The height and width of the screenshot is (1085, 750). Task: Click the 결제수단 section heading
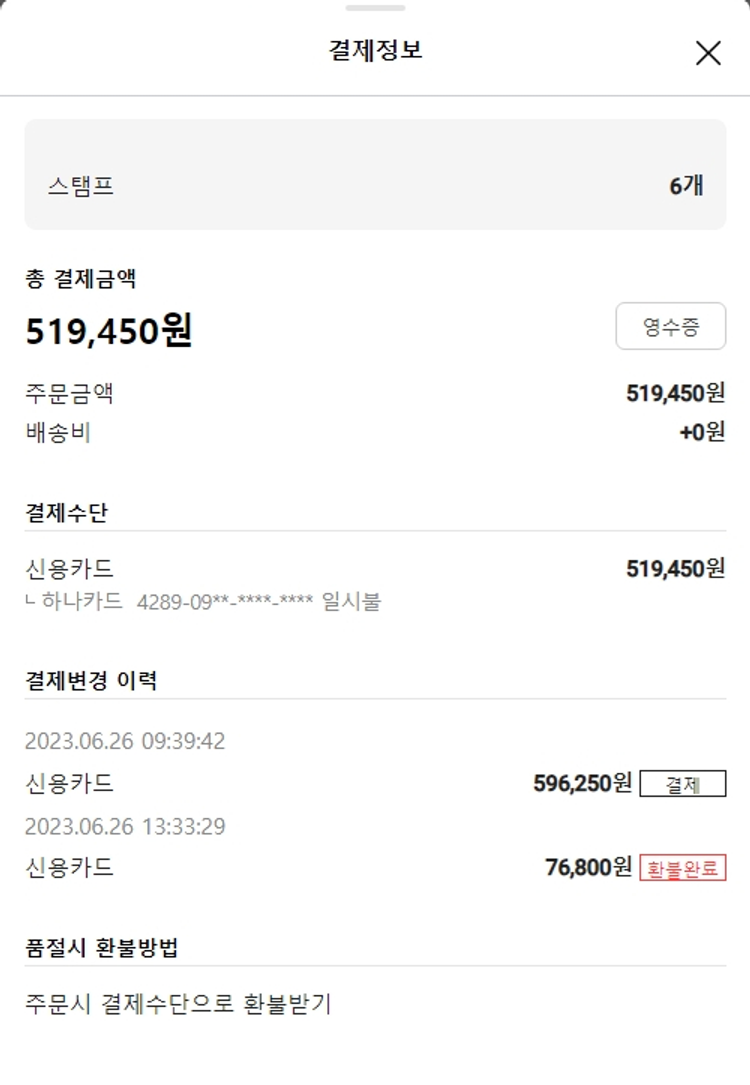tap(66, 513)
